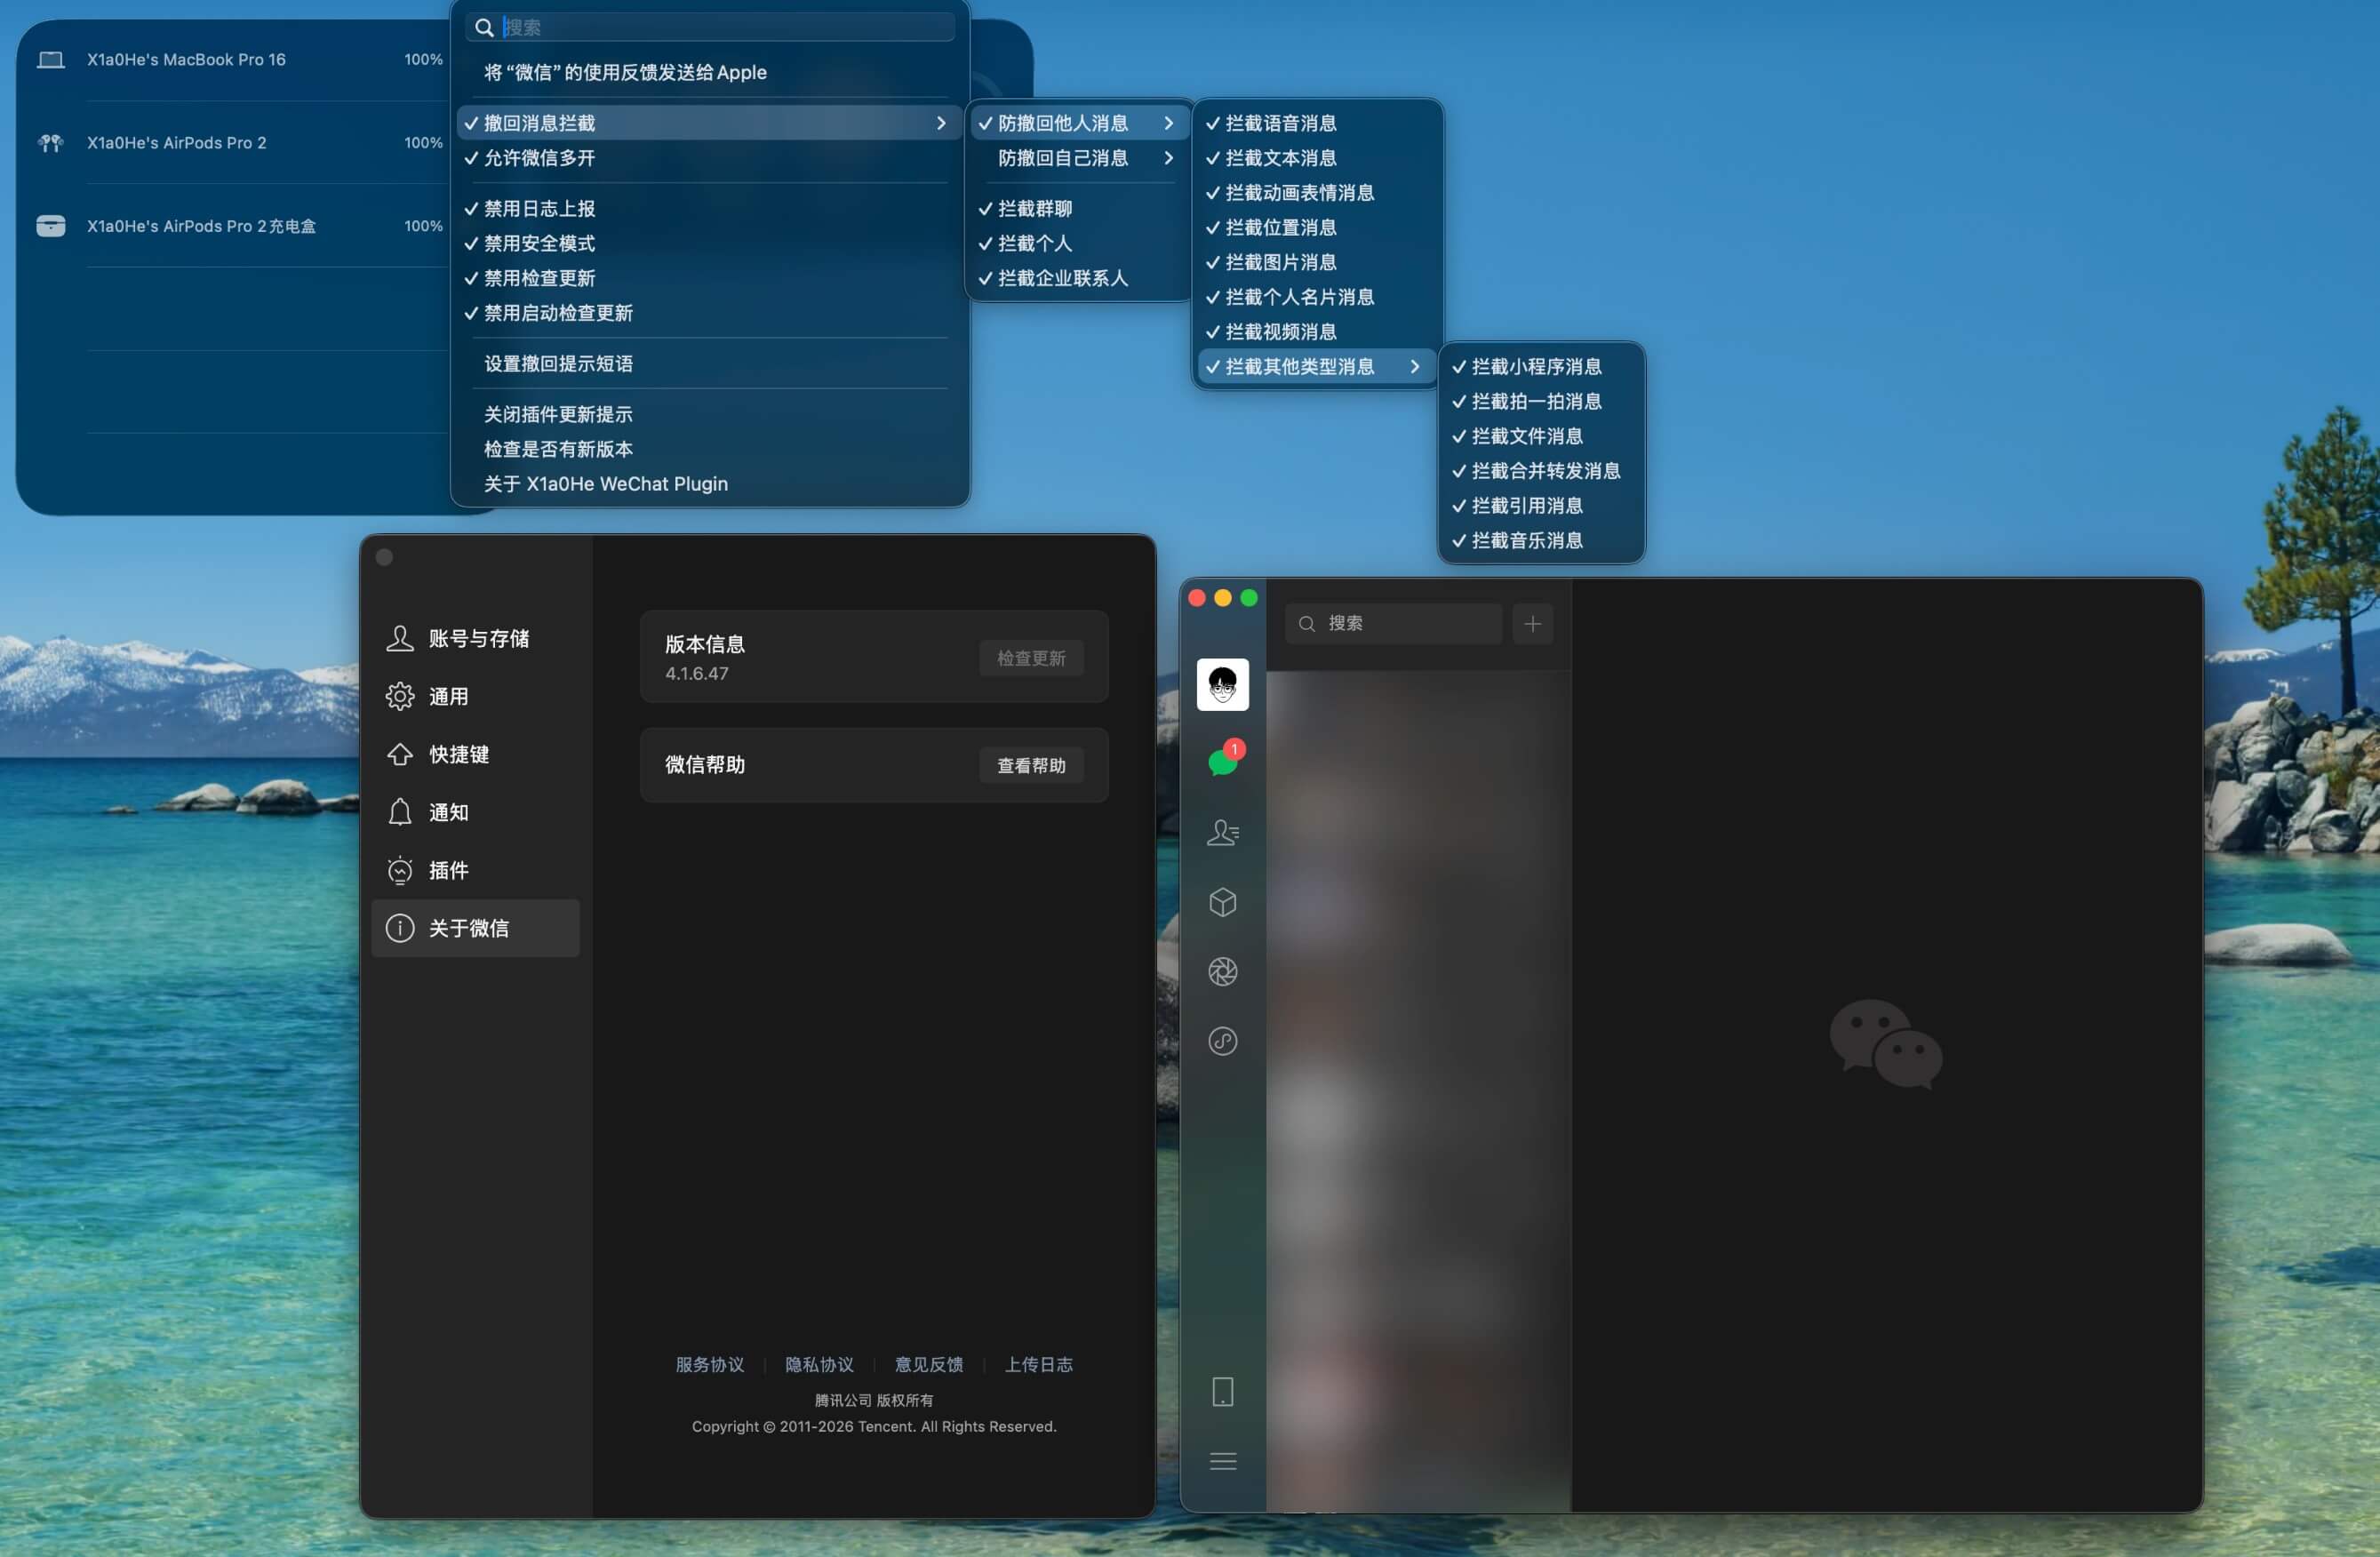Toggle 允许微信多开 option

pos(540,158)
